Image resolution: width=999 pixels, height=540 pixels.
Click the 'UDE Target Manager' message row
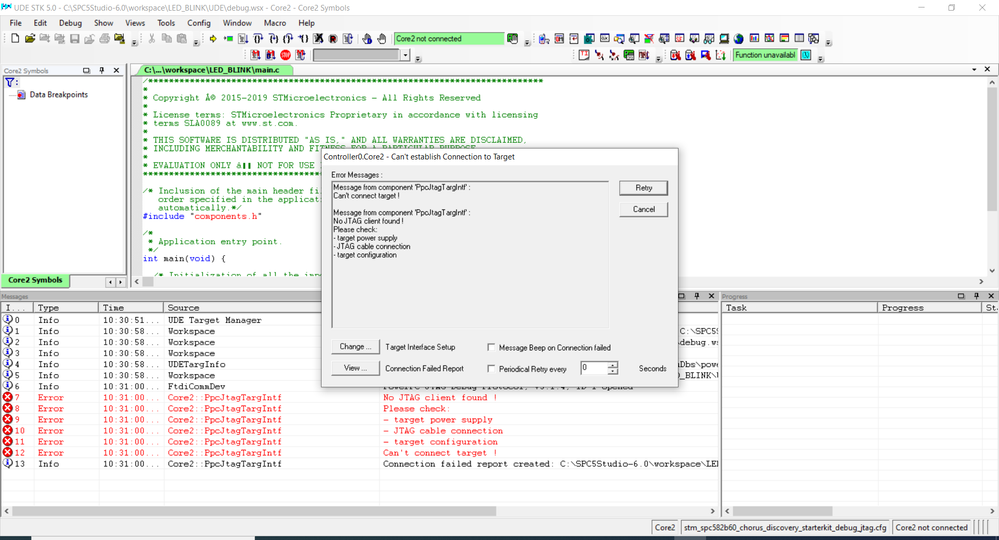coord(359,320)
